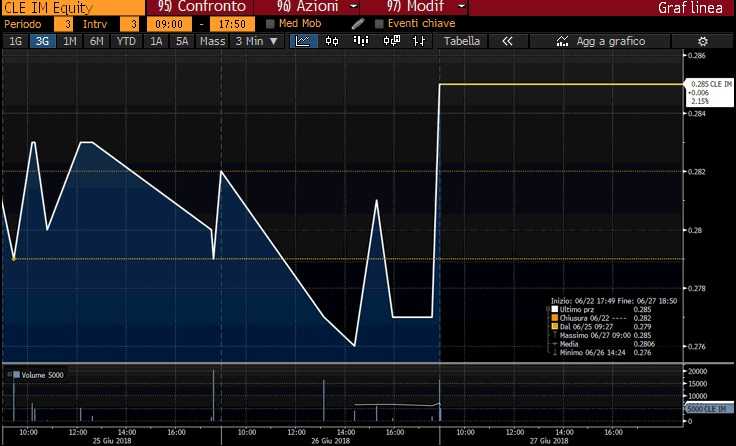The image size is (736, 446).
Task: Select the candle with annotation chart icon
Action: click(x=391, y=41)
